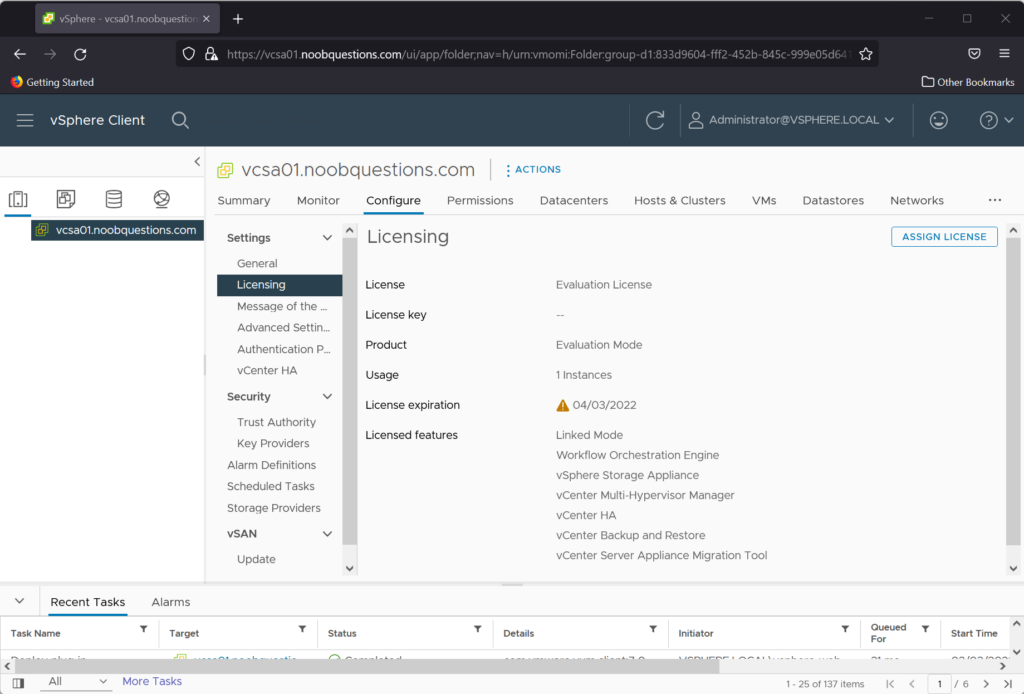Open General settings
The height and width of the screenshot is (694, 1024).
click(x=257, y=263)
